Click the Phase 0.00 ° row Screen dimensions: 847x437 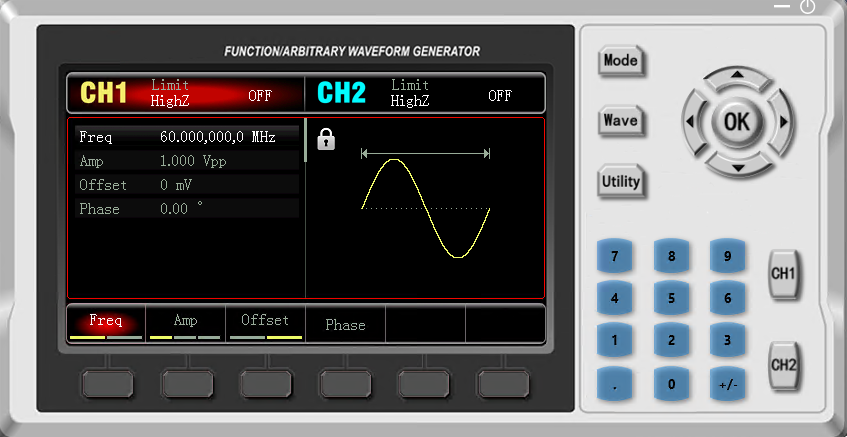click(187, 209)
